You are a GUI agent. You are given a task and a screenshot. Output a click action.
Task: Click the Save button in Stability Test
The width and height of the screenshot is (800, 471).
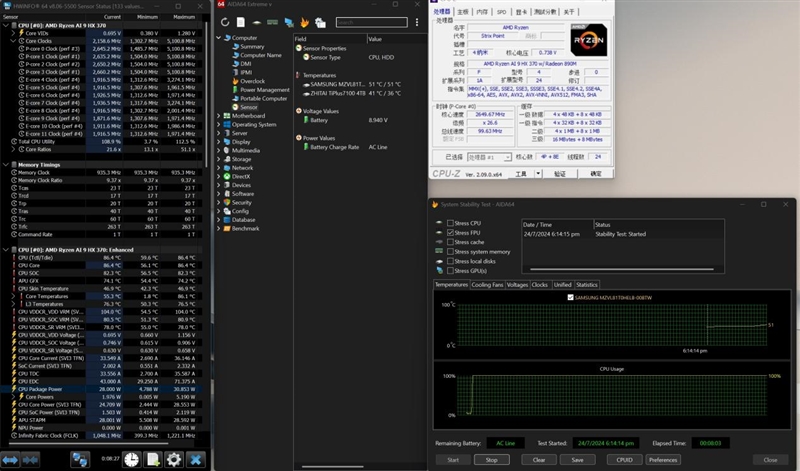click(578, 460)
